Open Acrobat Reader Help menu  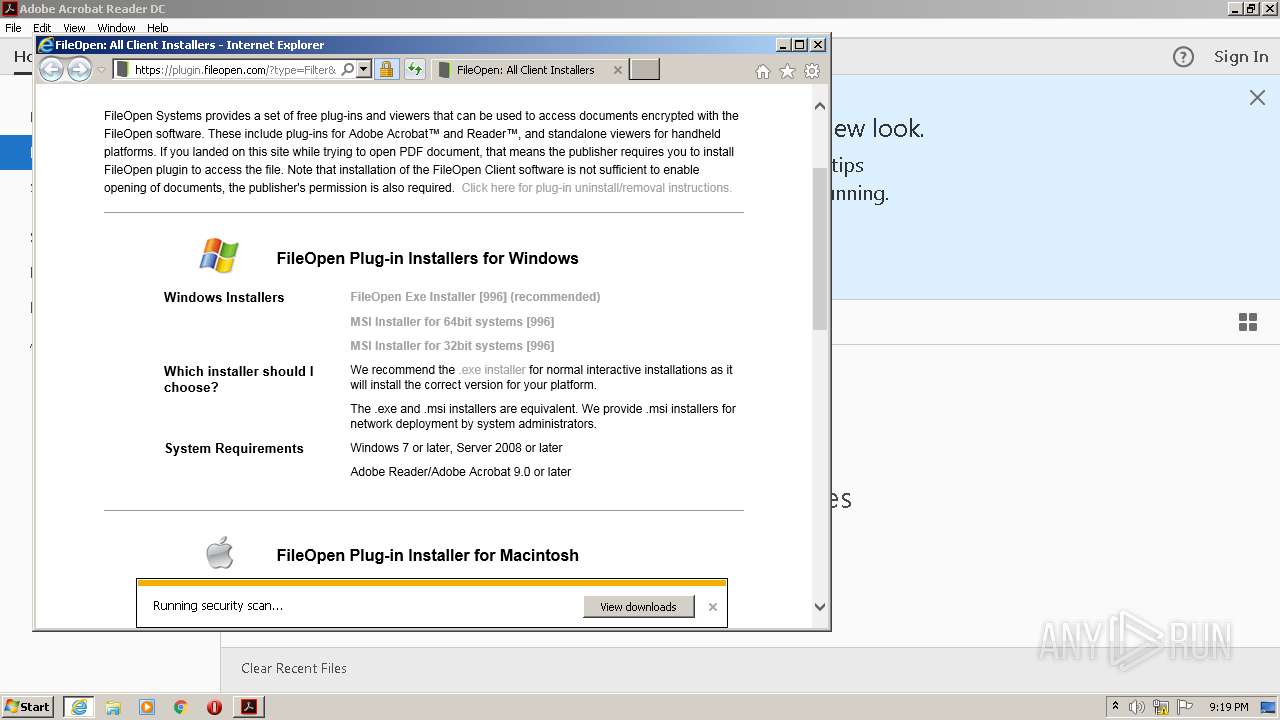(x=158, y=28)
